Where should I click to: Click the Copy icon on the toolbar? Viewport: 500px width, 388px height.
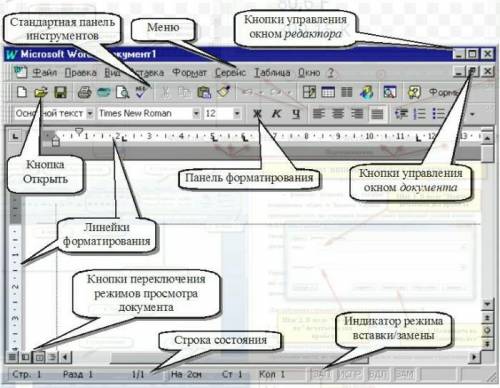click(x=184, y=92)
